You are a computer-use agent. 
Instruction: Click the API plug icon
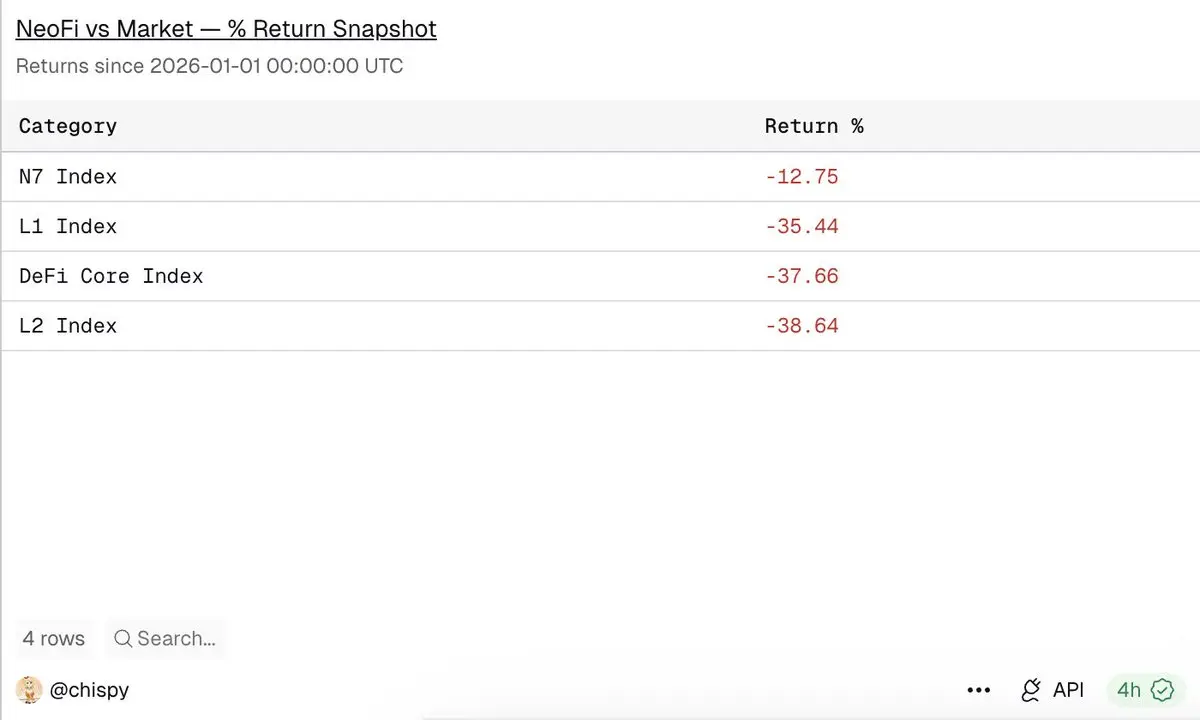(x=1030, y=690)
